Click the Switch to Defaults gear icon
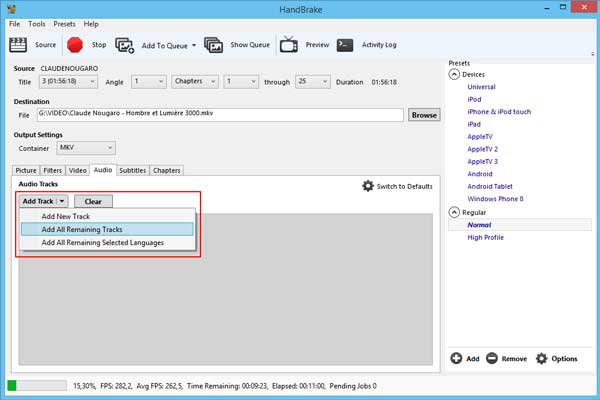600x400 pixels. (368, 186)
